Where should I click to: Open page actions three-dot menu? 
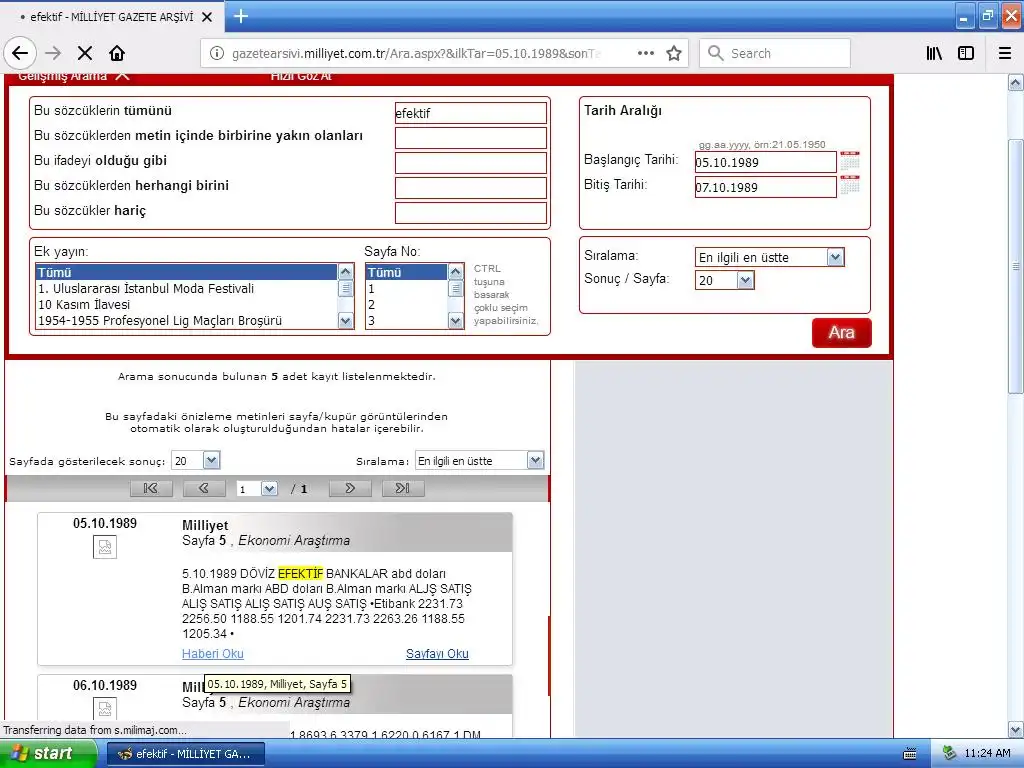pos(645,54)
